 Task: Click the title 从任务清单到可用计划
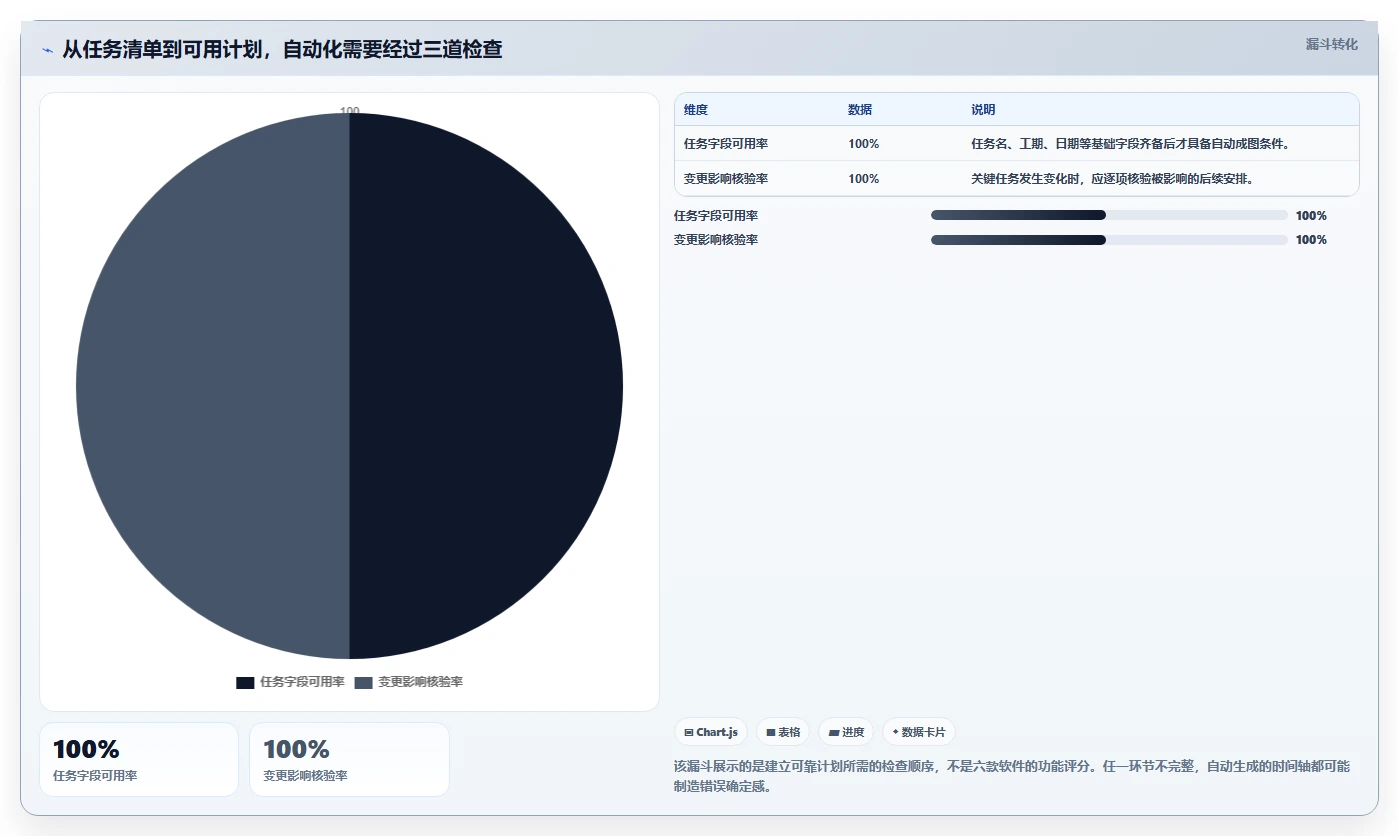pyautogui.click(x=282, y=49)
